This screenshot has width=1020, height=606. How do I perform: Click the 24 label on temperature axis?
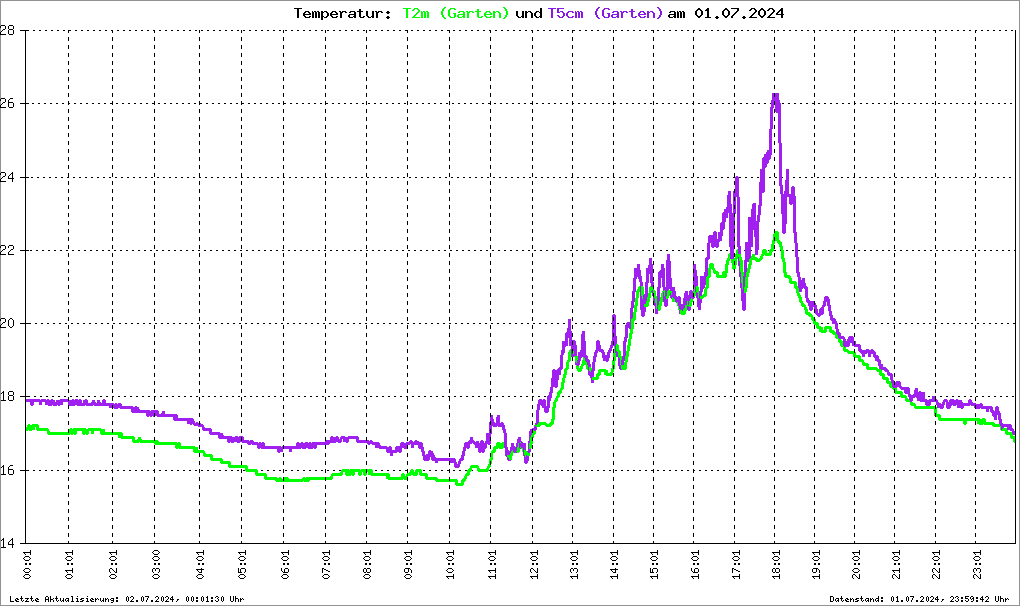click(x=8, y=177)
